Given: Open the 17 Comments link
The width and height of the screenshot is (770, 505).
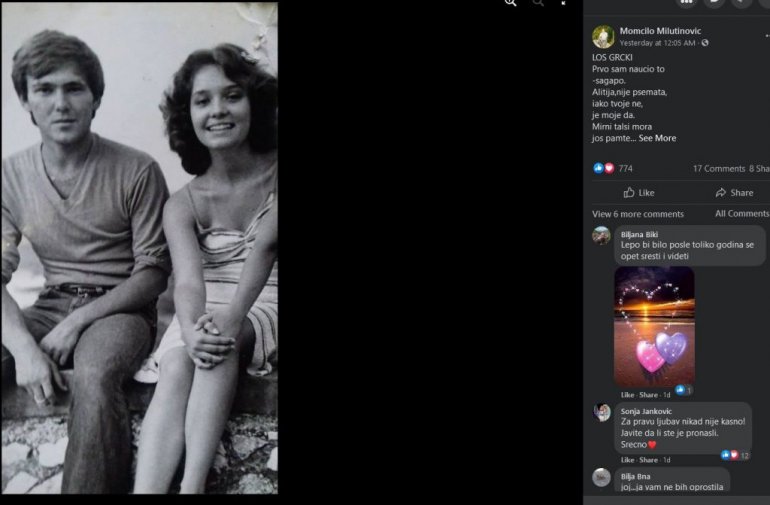Looking at the screenshot, I should coord(718,169).
